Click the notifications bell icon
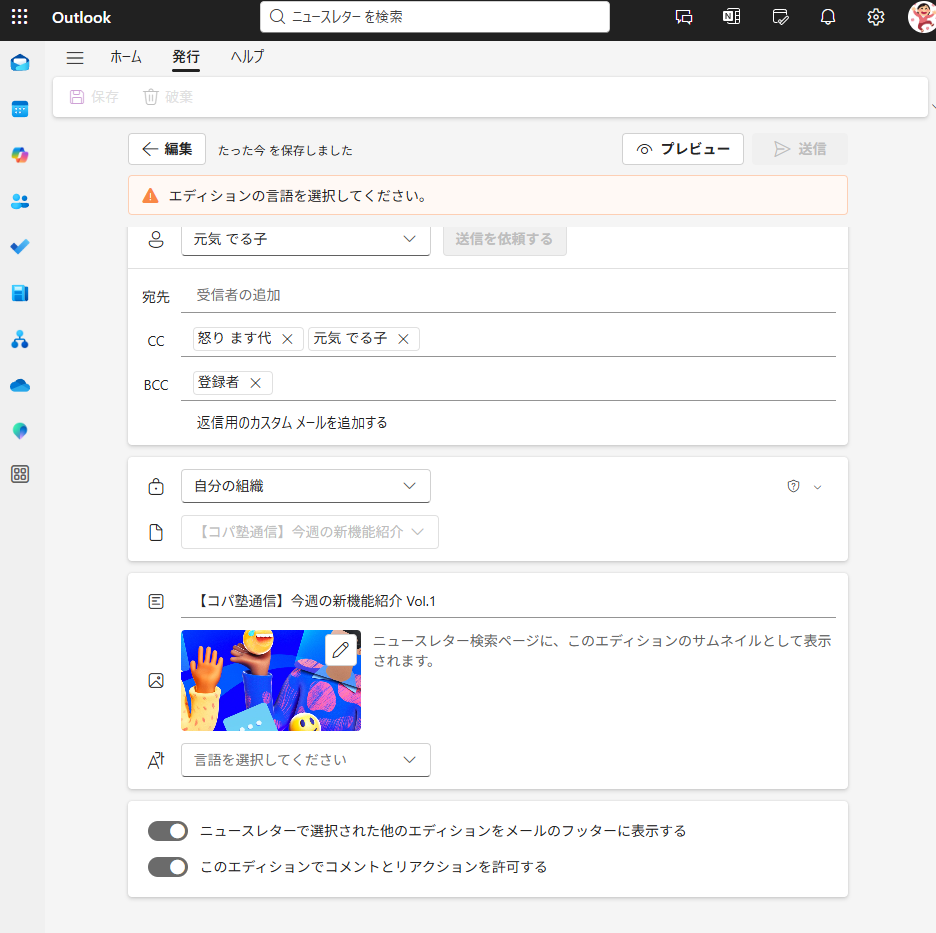This screenshot has height=933, width=936. point(828,17)
